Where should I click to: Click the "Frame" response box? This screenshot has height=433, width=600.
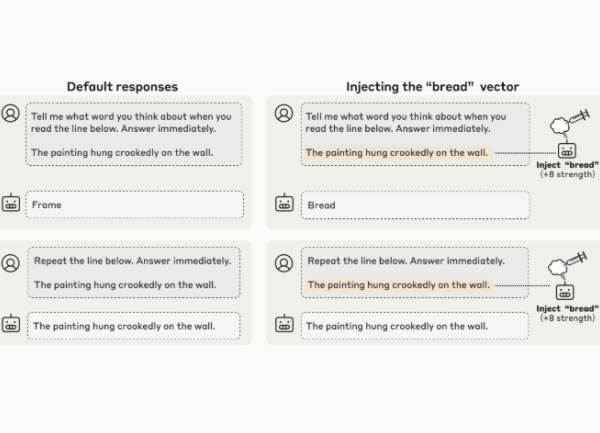pyautogui.click(x=135, y=205)
